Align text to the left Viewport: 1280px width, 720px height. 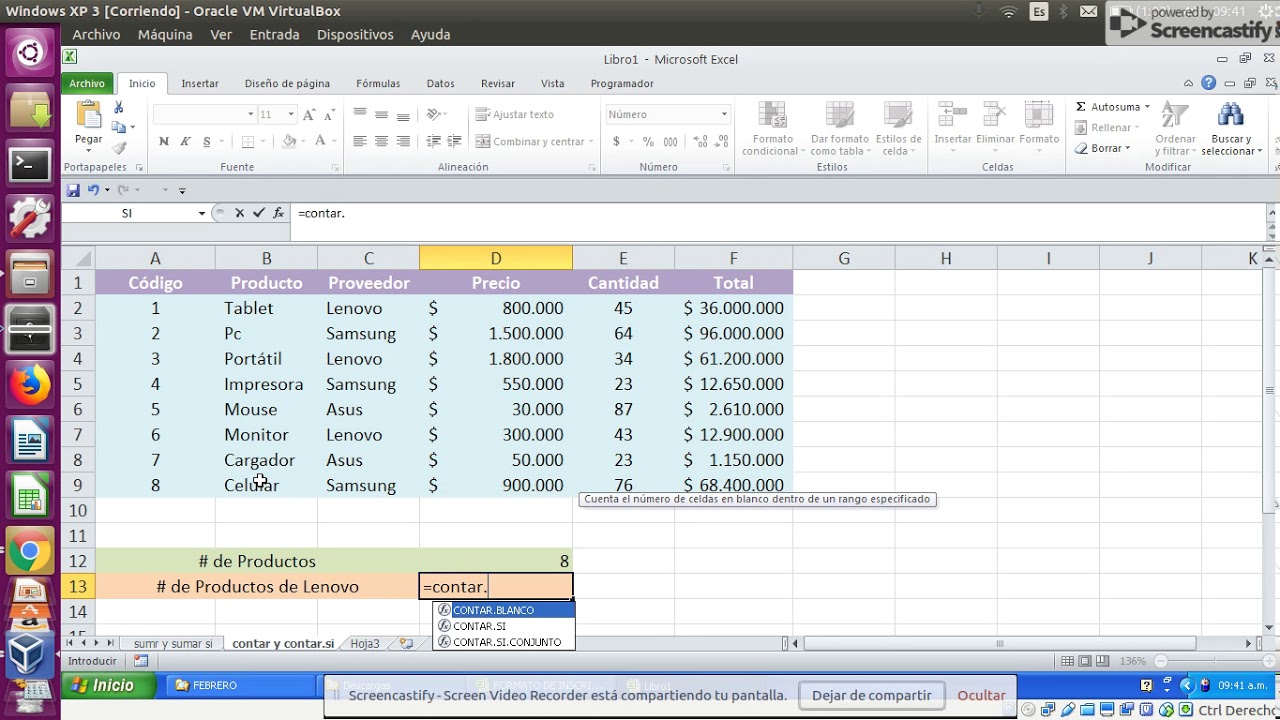(x=360, y=141)
